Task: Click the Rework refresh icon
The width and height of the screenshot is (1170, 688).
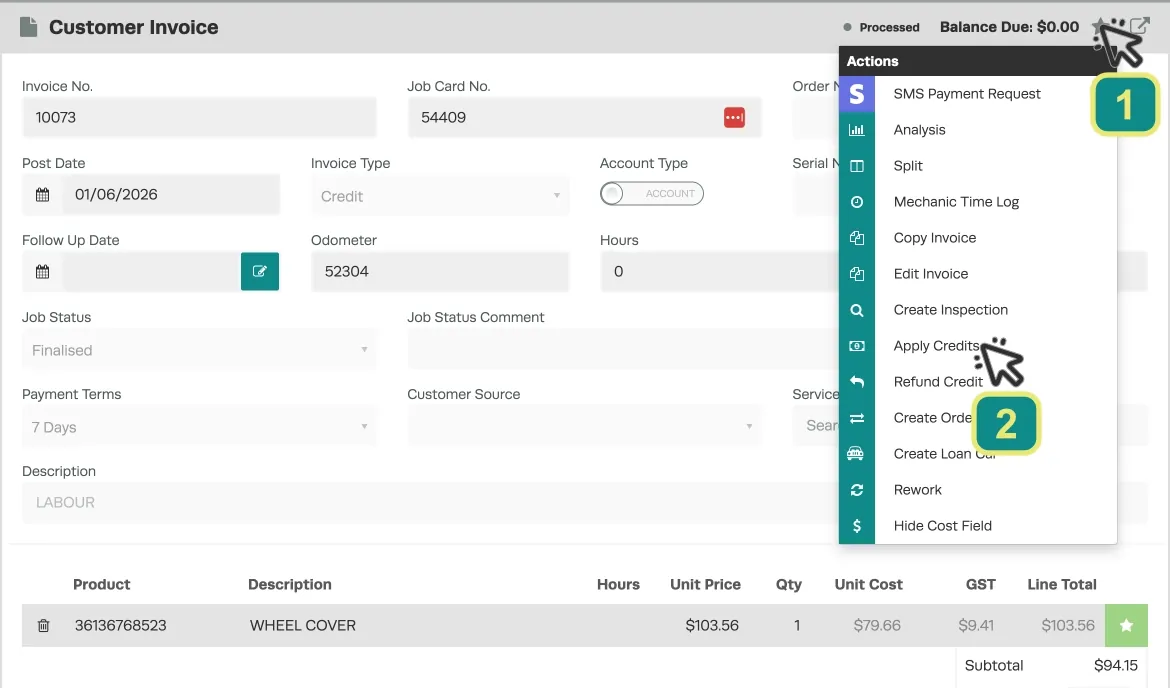Action: [x=857, y=490]
